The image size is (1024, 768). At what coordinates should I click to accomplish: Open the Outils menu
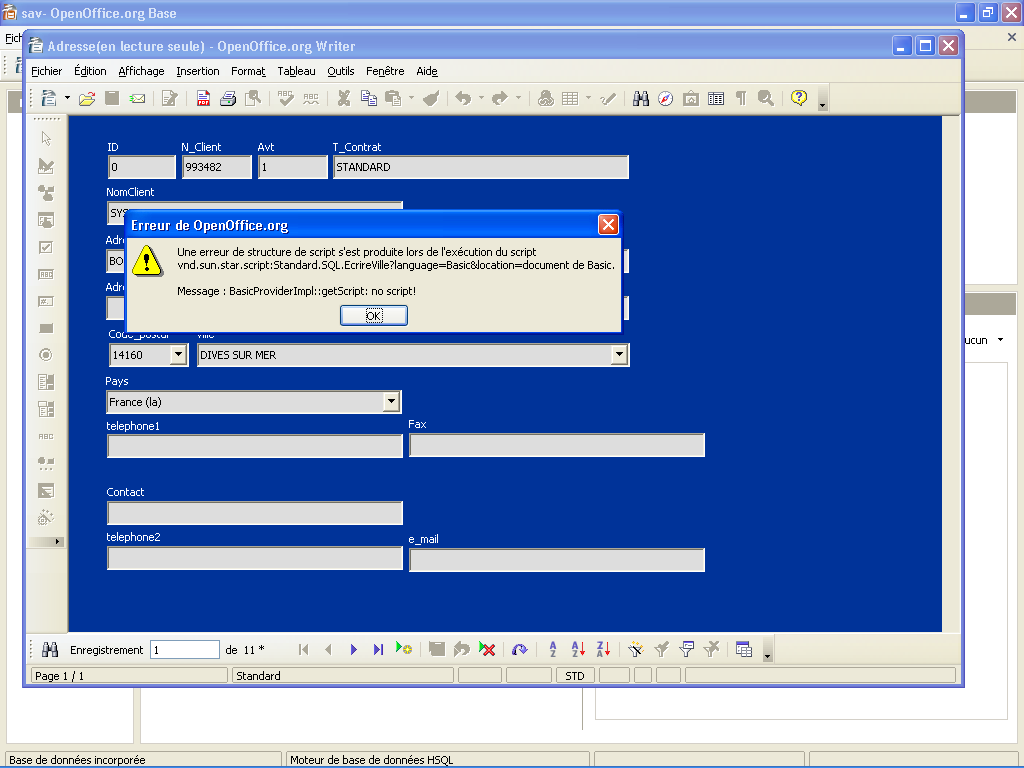coord(341,71)
